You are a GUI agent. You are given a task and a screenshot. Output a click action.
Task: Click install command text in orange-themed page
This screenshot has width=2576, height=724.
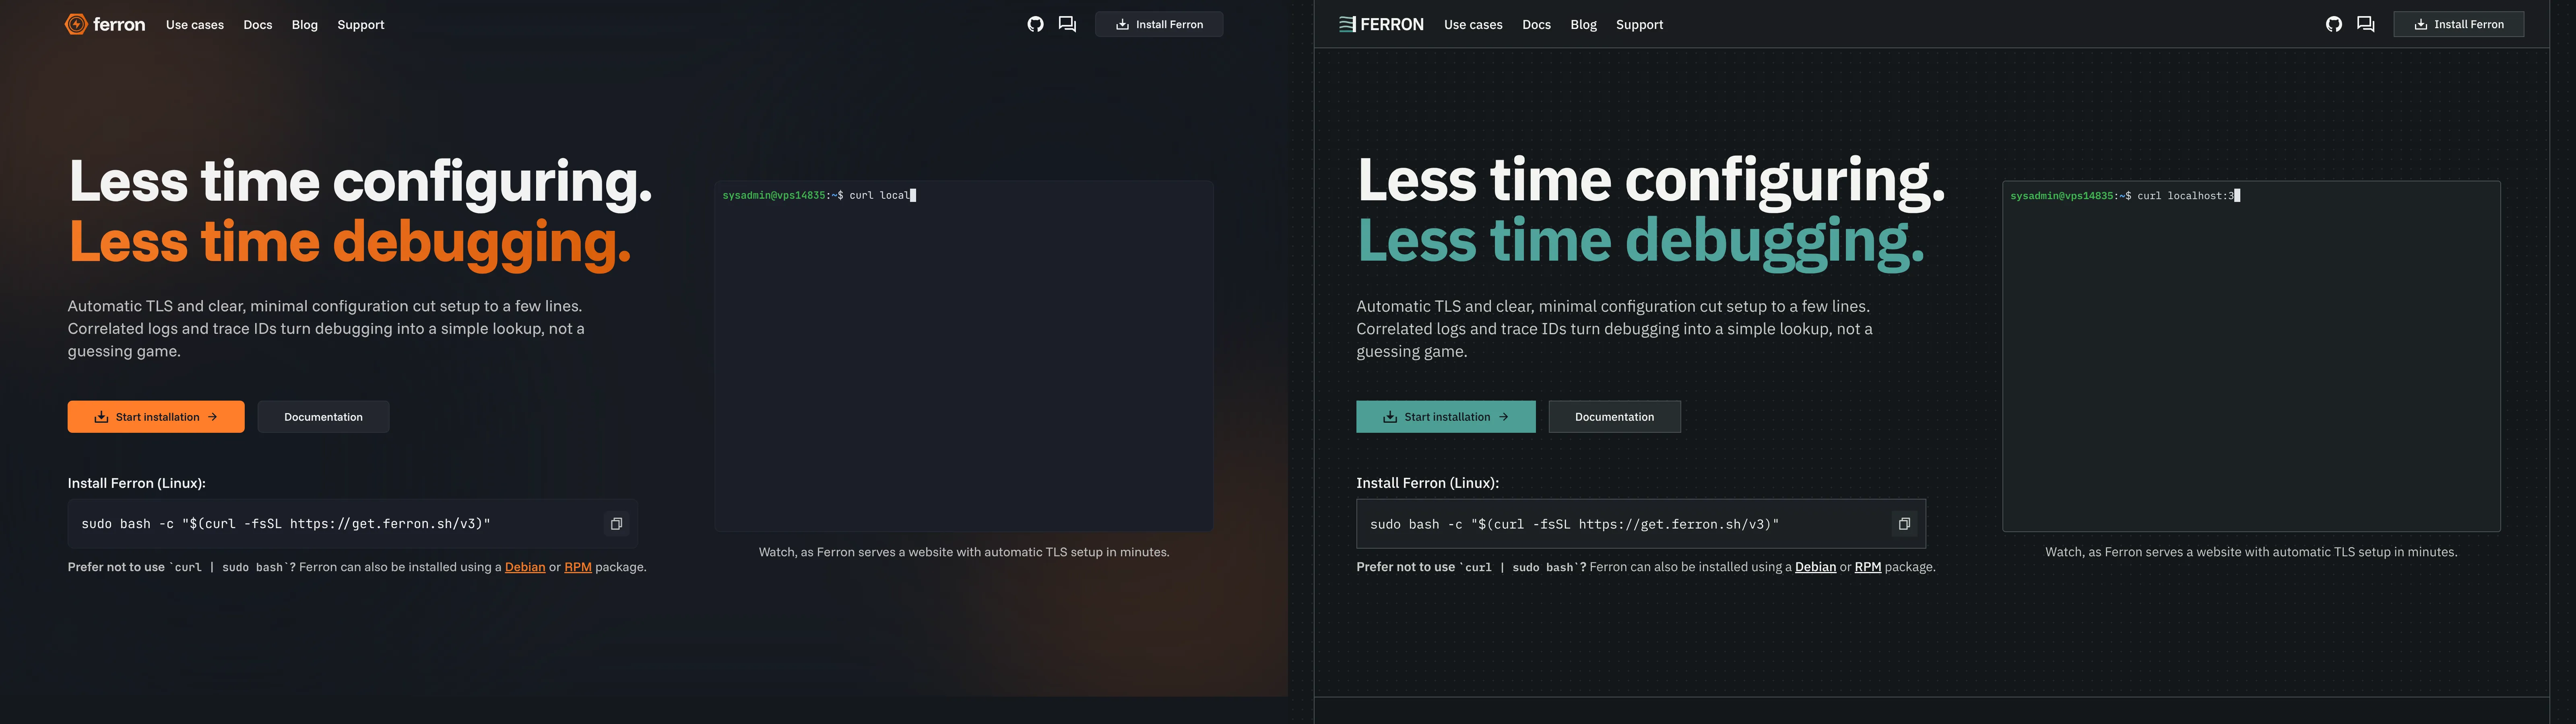pyautogui.click(x=286, y=524)
